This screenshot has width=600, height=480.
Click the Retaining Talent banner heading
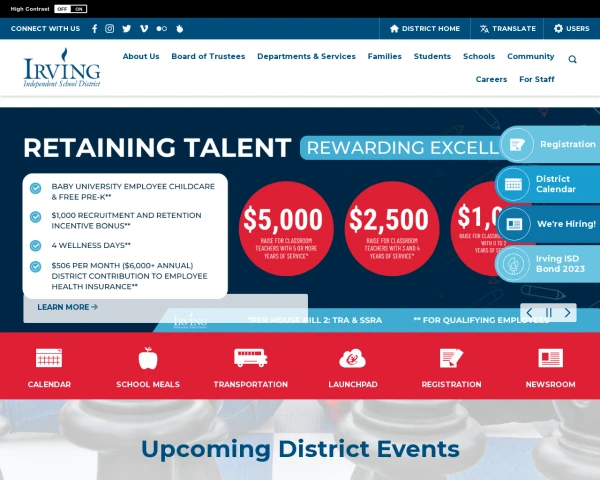tap(157, 147)
